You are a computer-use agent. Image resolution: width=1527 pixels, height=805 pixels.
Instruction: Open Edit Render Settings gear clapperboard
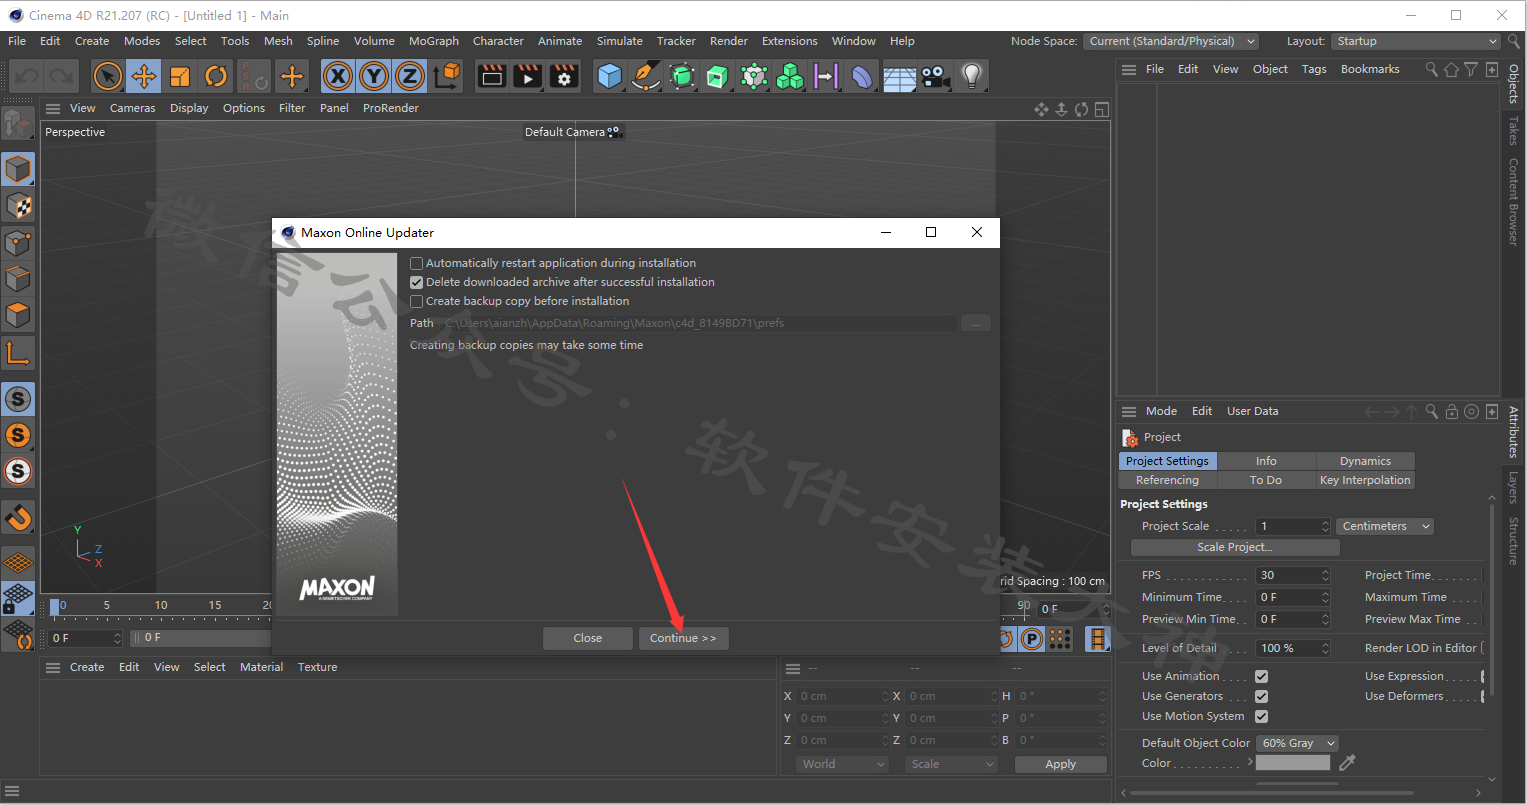click(564, 76)
